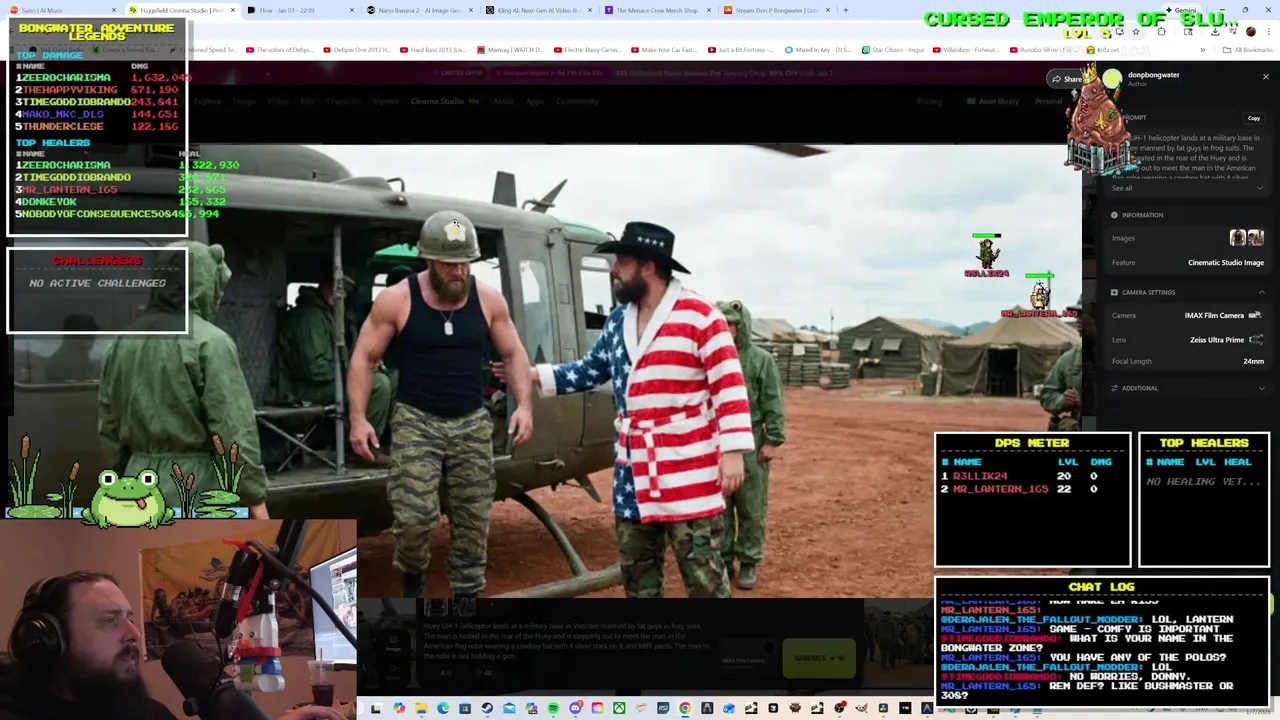Screen dimensions: 1280x720
Task: Open Google Chrome from the taskbar
Action: tap(685, 709)
